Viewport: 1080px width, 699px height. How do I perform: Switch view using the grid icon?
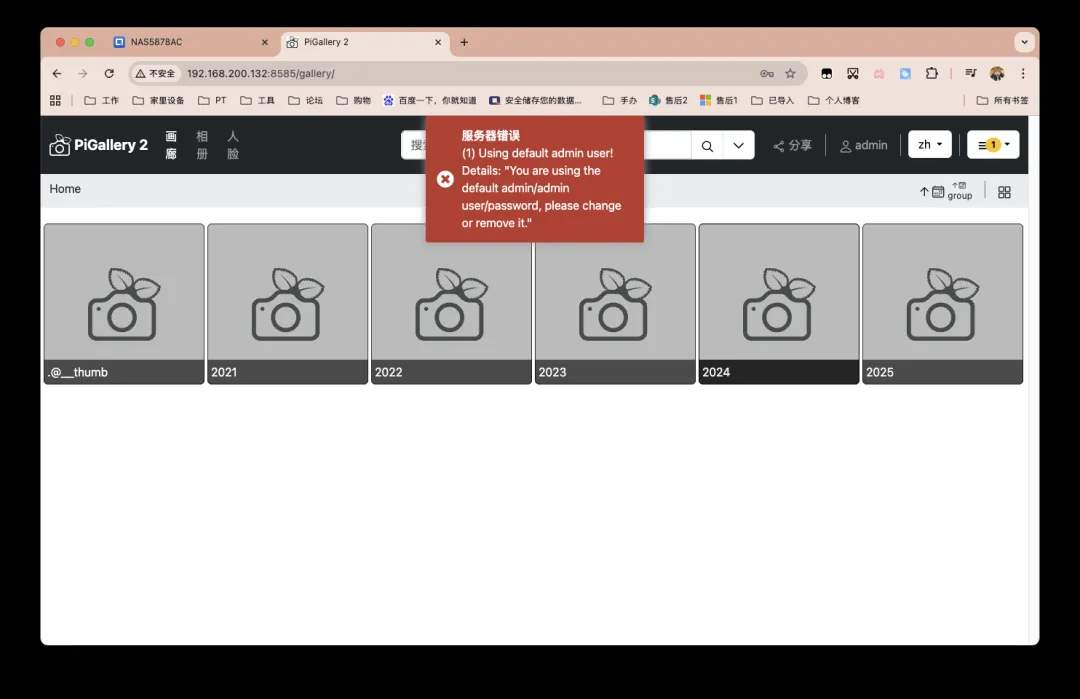click(x=1005, y=192)
